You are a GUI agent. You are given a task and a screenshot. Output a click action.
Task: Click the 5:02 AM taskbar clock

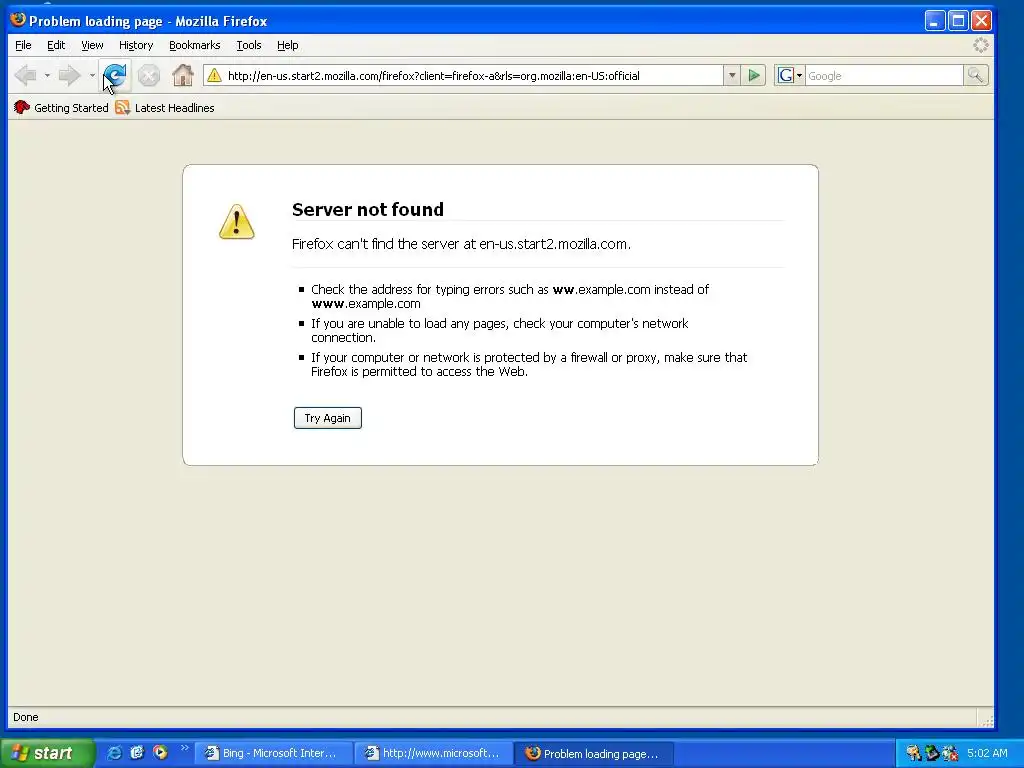tap(987, 753)
